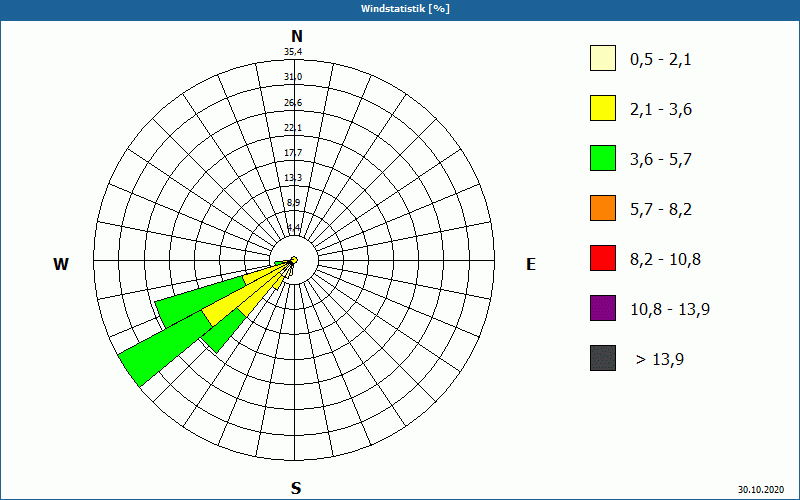800x500 pixels.
Task: Click the date 30.10.2020
Action: coord(761,489)
